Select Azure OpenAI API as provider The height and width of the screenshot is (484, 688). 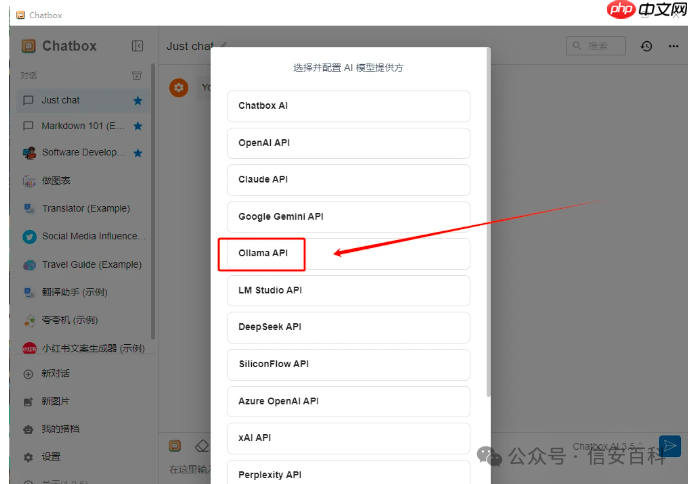coord(348,402)
